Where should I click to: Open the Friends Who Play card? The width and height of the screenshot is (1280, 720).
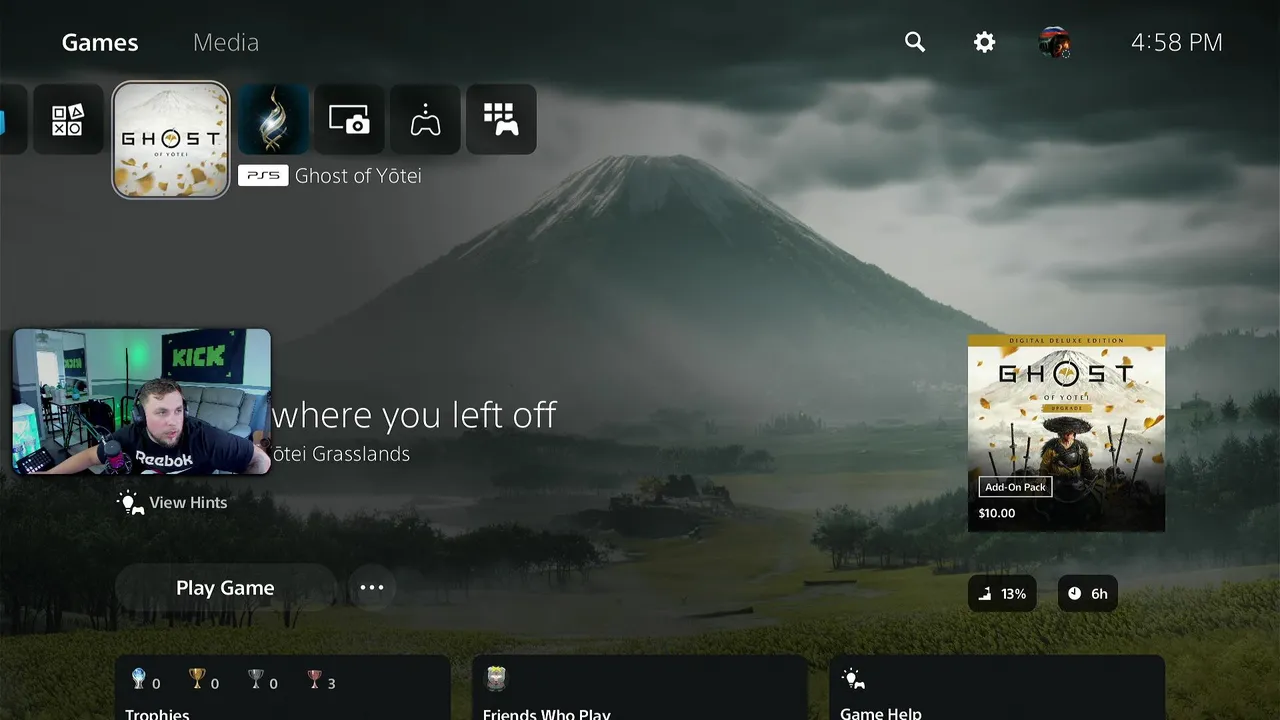pyautogui.click(x=640, y=688)
